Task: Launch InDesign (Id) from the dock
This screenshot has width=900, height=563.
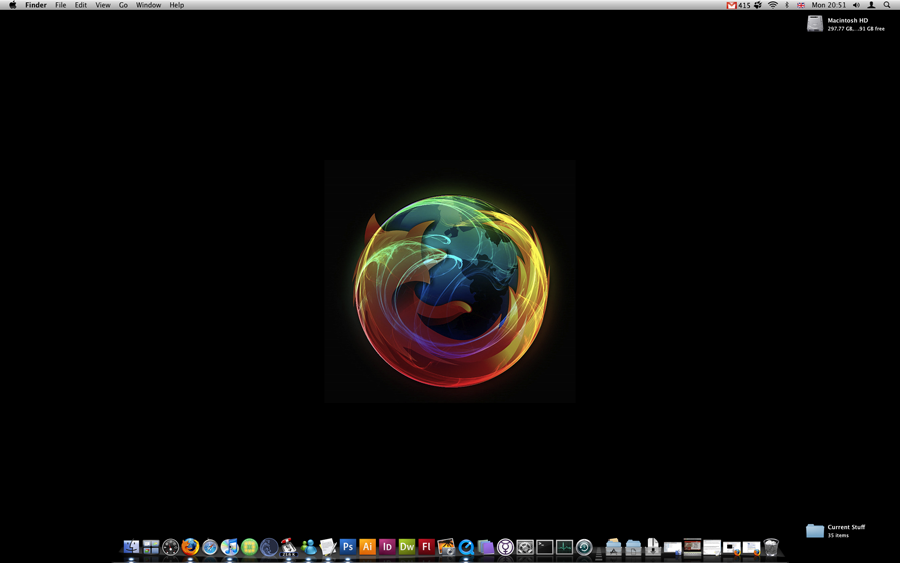Action: coord(387,547)
